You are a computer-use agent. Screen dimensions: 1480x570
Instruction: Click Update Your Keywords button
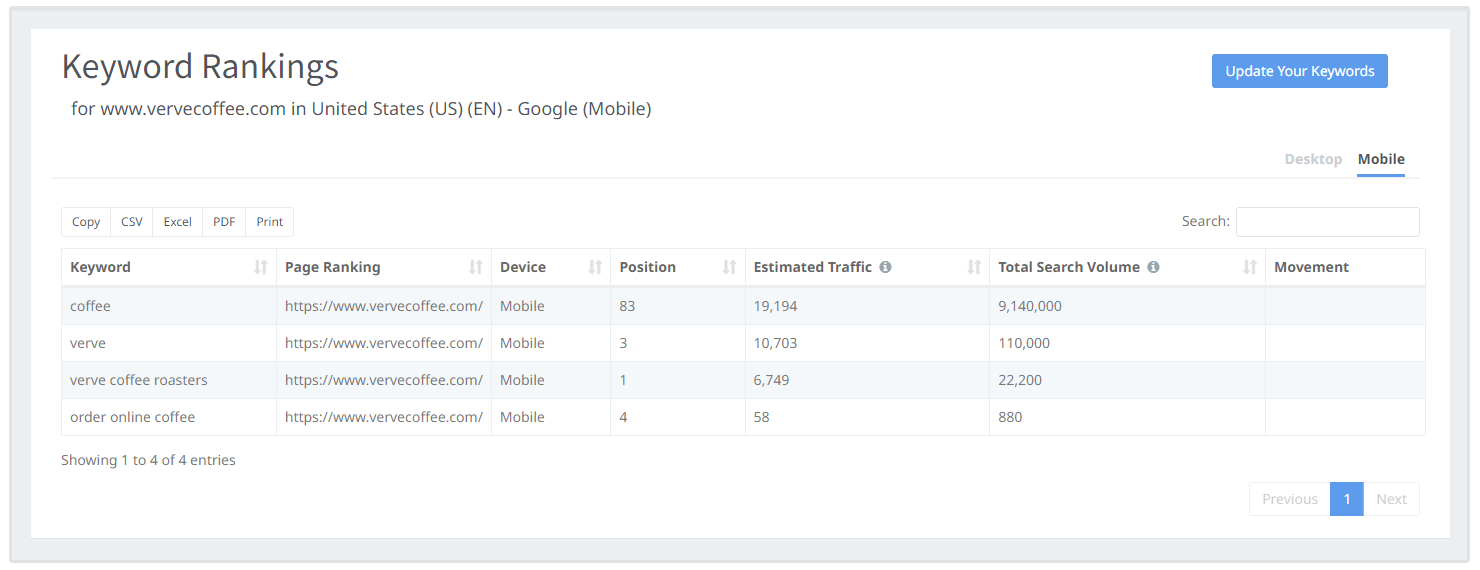click(x=1300, y=71)
